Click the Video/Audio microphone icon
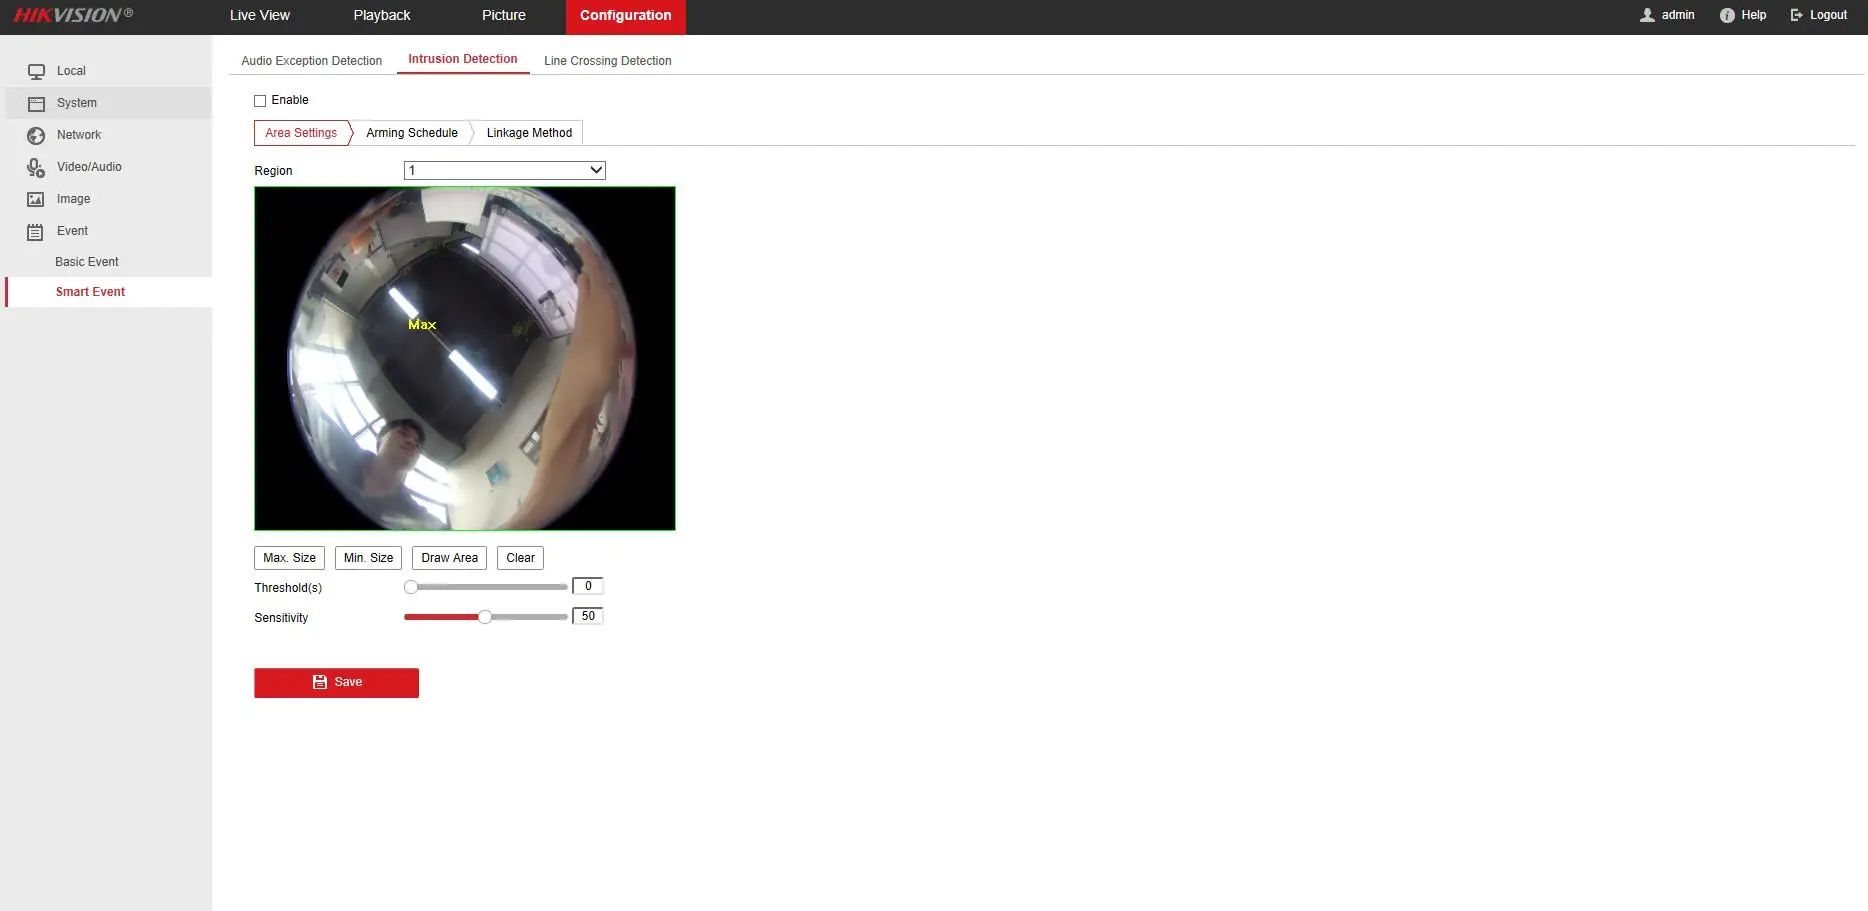 36,167
